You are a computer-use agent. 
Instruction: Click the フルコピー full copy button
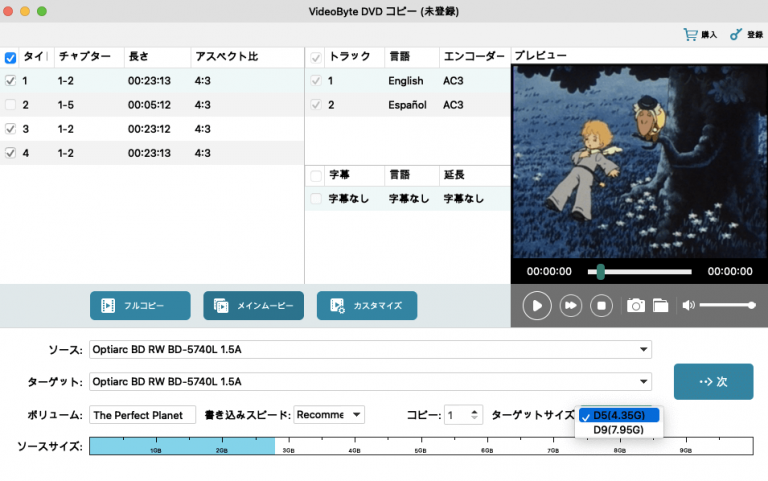(x=140, y=305)
